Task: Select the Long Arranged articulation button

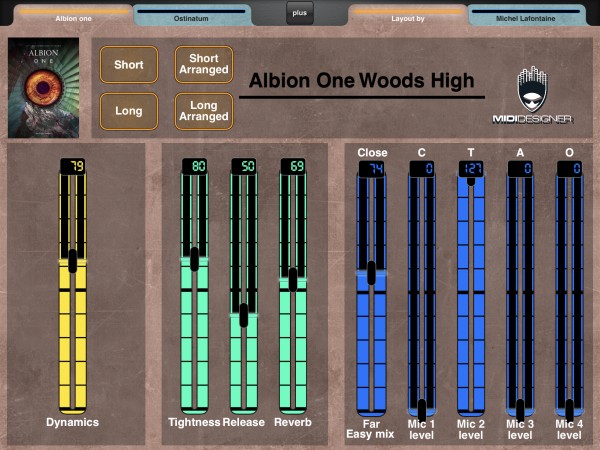Action: click(204, 111)
